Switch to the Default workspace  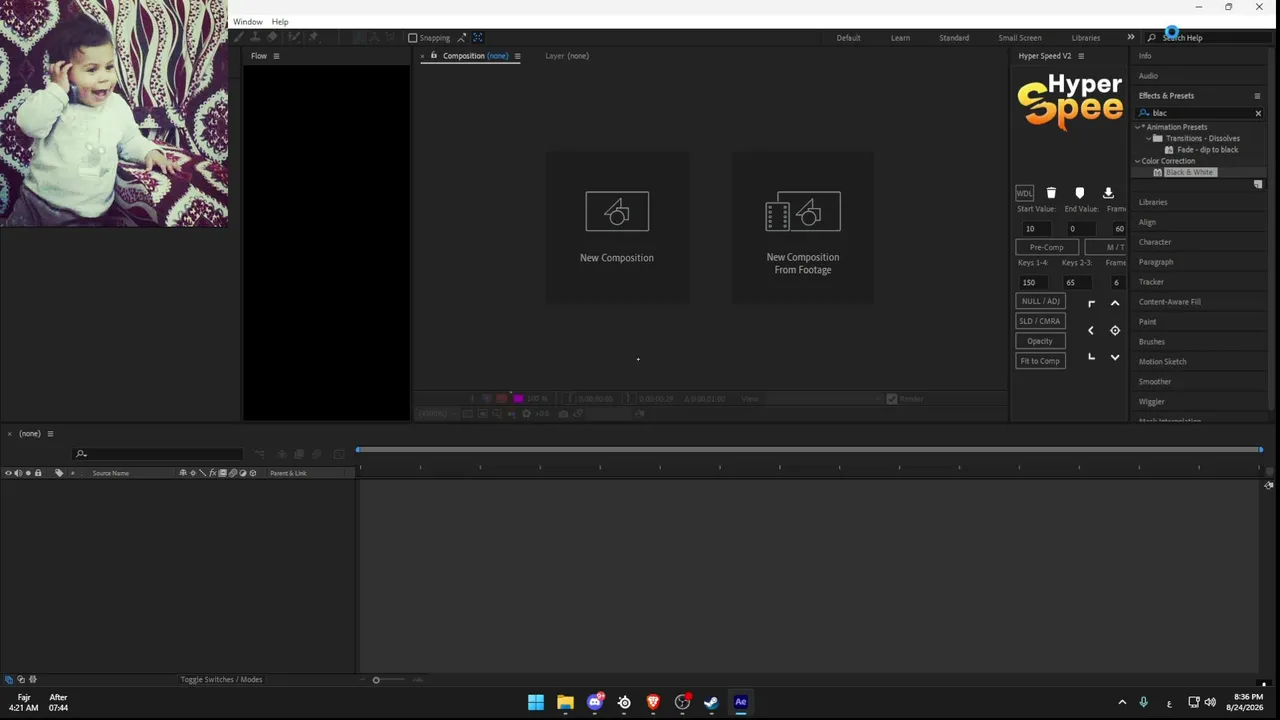(x=848, y=38)
